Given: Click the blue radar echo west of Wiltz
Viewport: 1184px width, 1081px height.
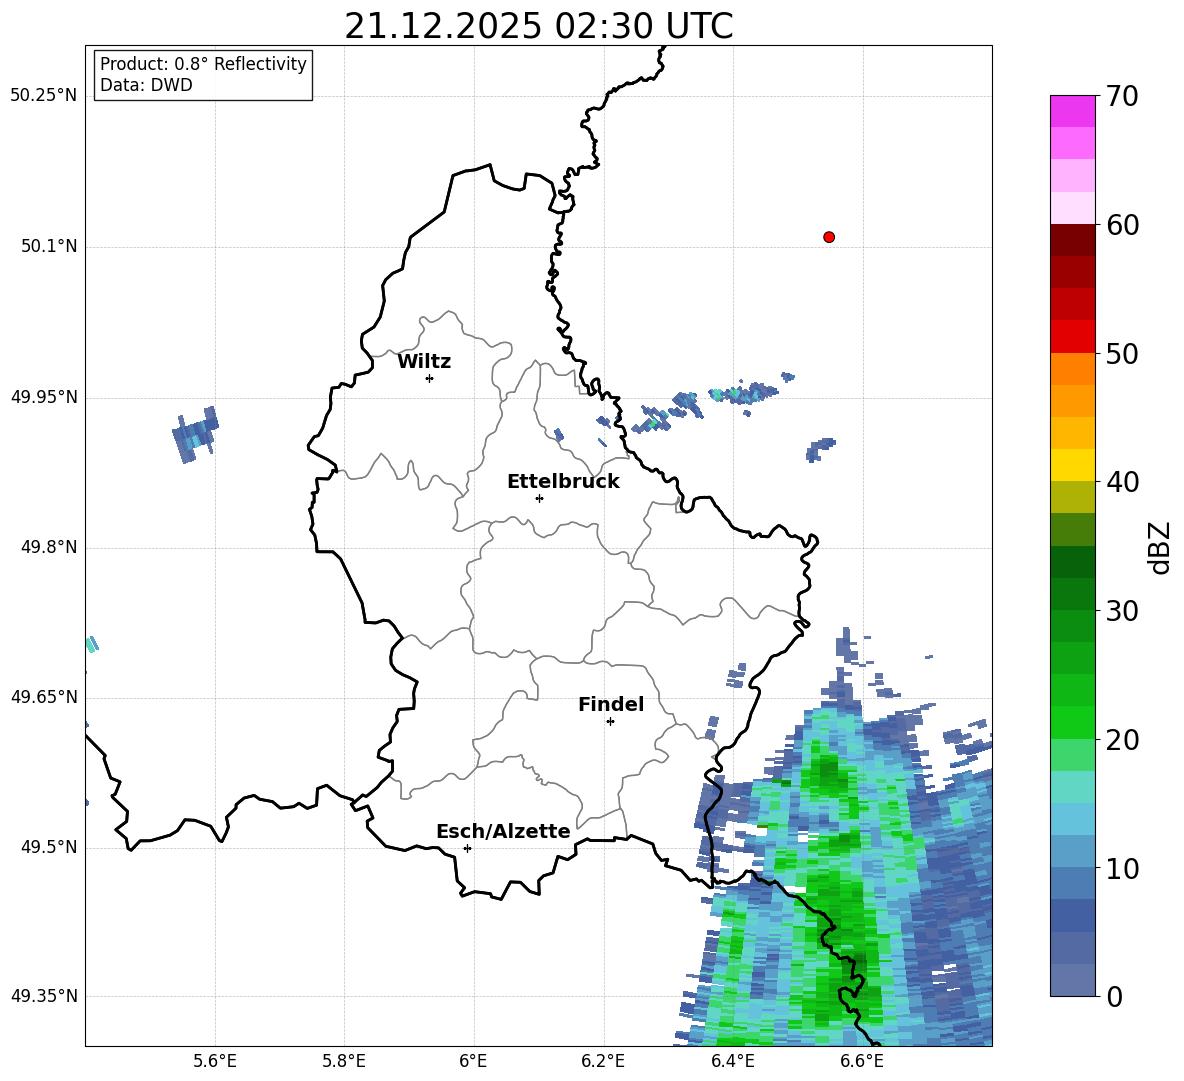Looking at the screenshot, I should (195, 434).
